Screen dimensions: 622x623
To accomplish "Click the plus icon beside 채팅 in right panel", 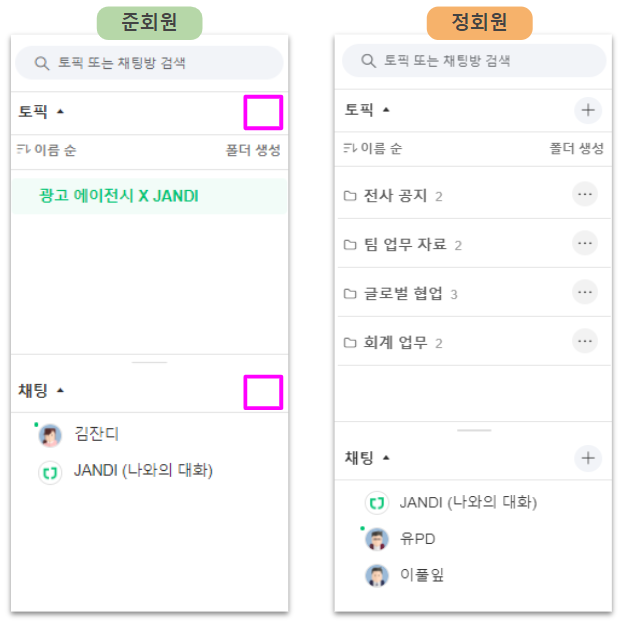I will tap(588, 458).
